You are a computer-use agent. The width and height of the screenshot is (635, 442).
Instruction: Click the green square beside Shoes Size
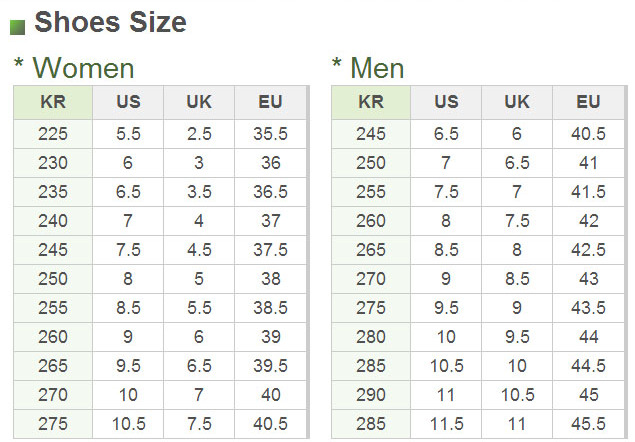tap(18, 26)
